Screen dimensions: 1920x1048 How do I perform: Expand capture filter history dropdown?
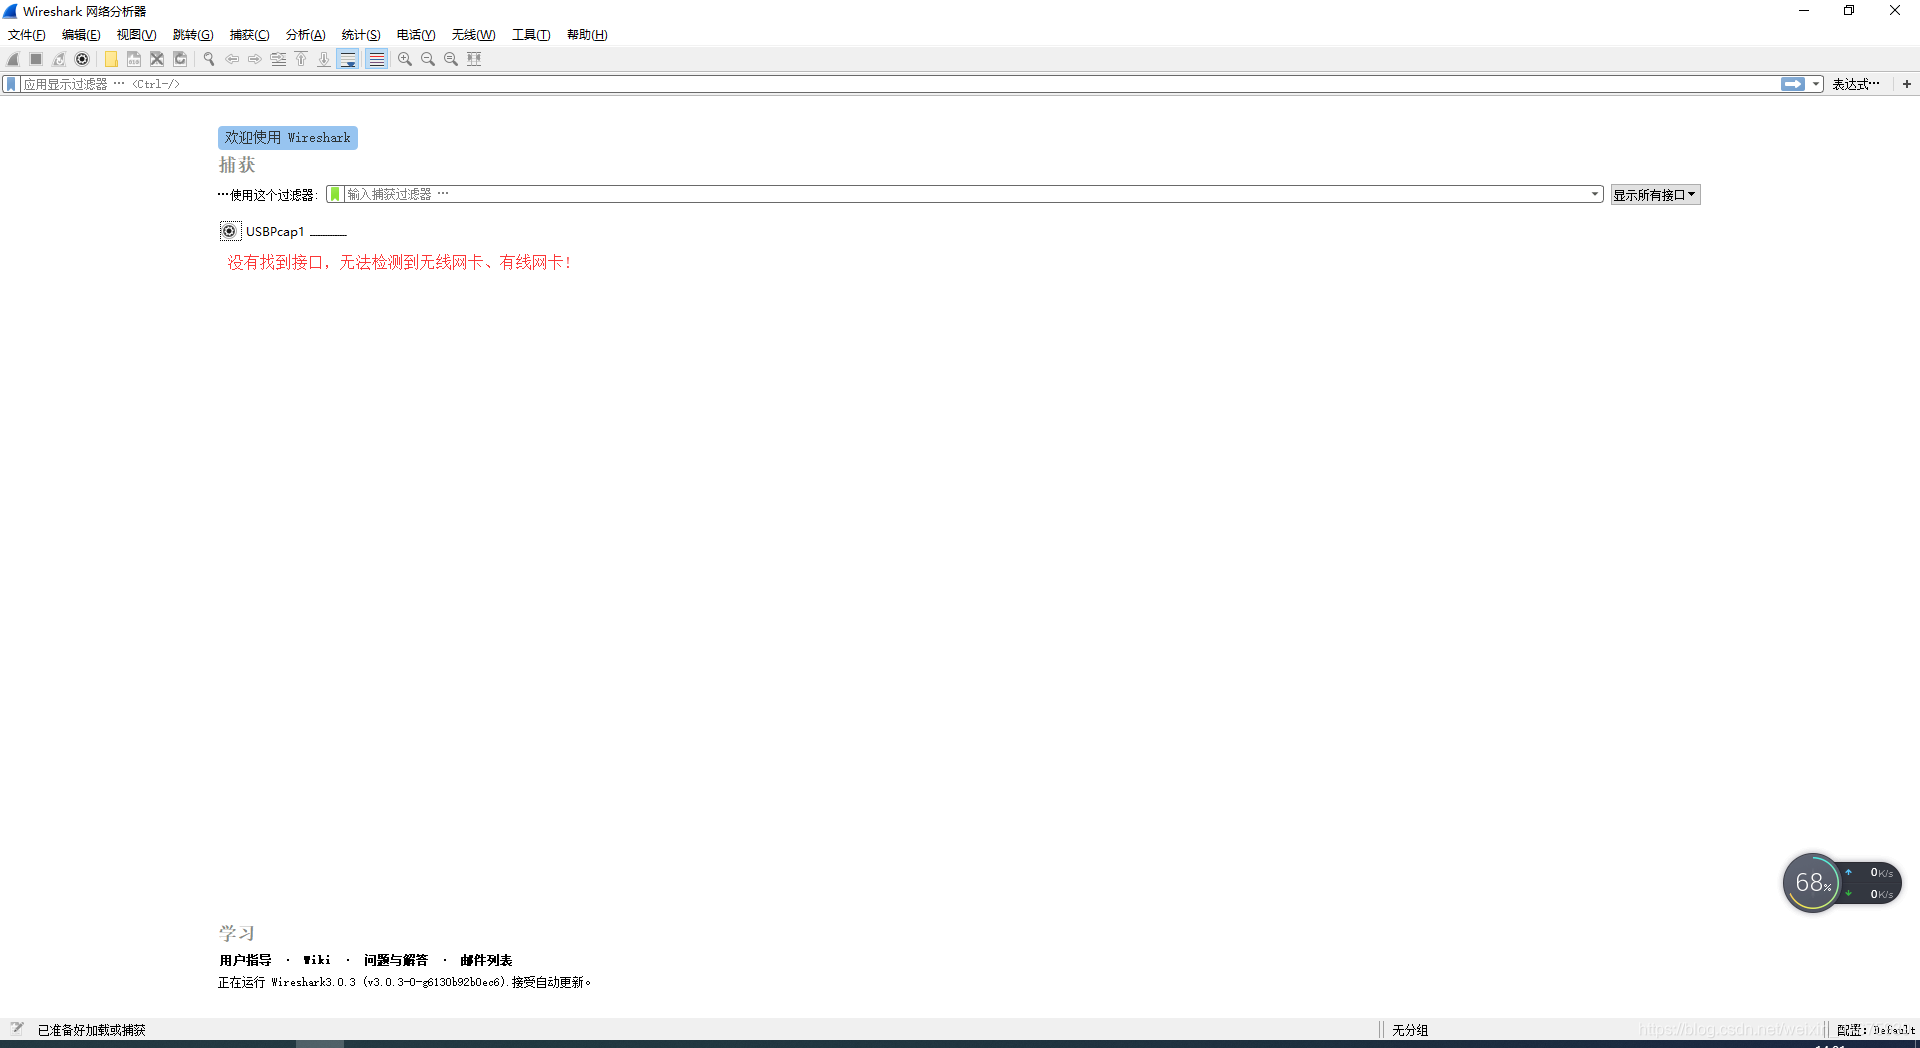(1595, 194)
